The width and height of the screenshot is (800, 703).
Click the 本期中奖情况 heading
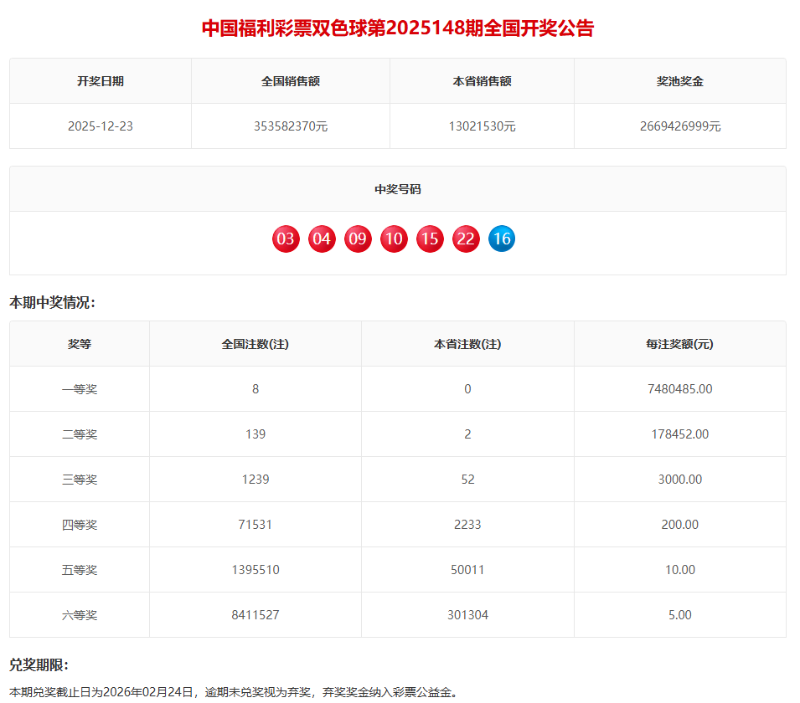pyautogui.click(x=53, y=303)
